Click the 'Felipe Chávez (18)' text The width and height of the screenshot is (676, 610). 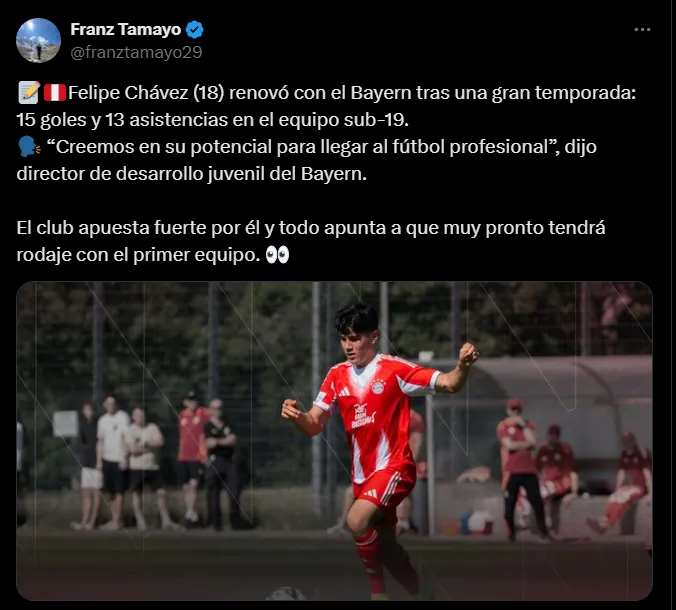pos(146,93)
